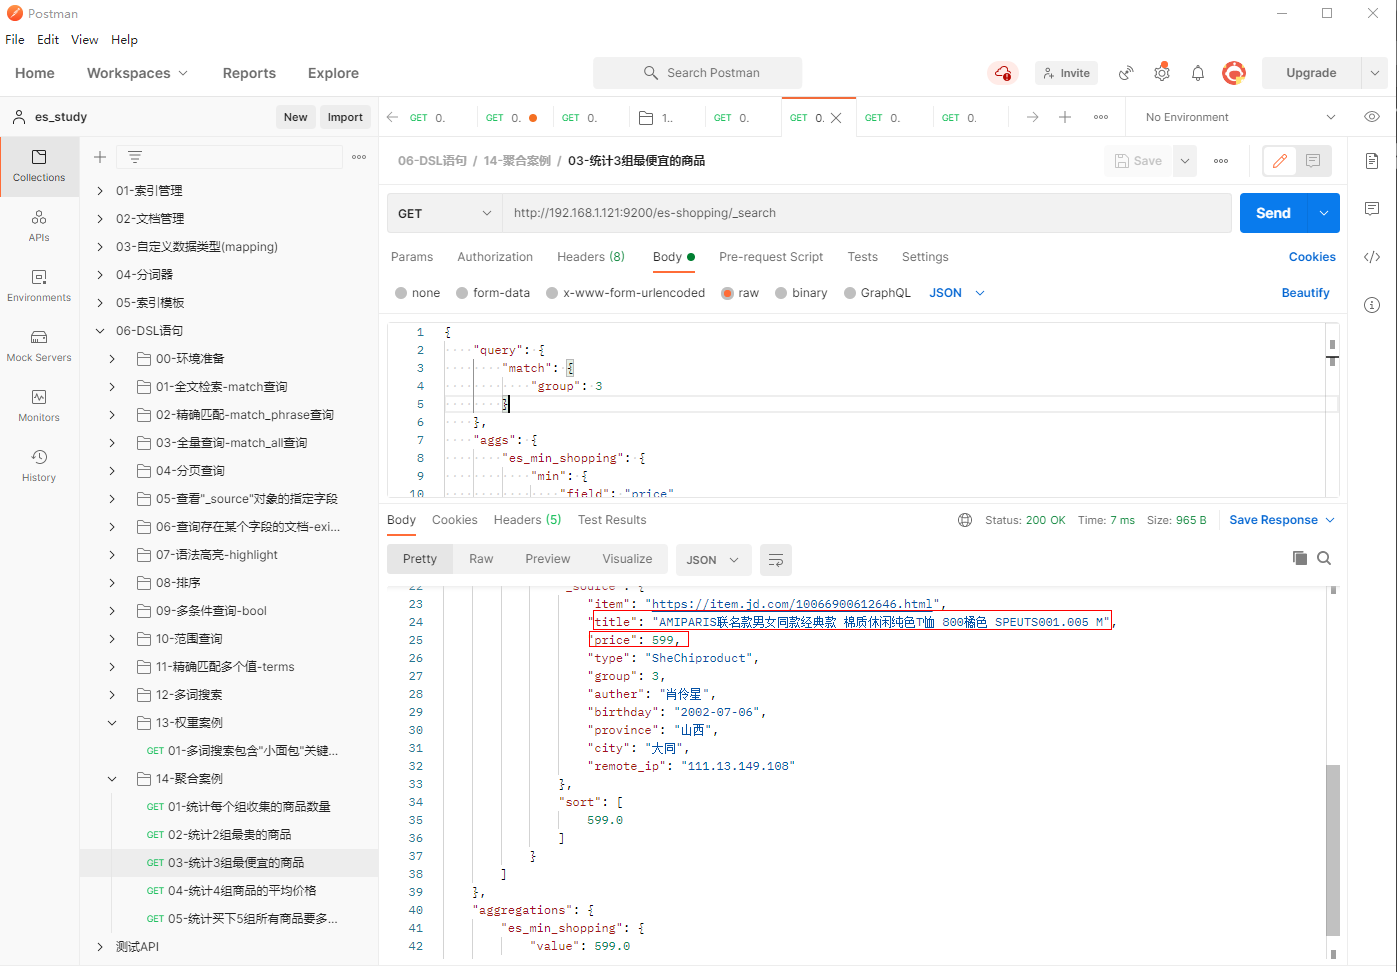
Task: Click the settings gear icon in header
Action: coord(1161,73)
